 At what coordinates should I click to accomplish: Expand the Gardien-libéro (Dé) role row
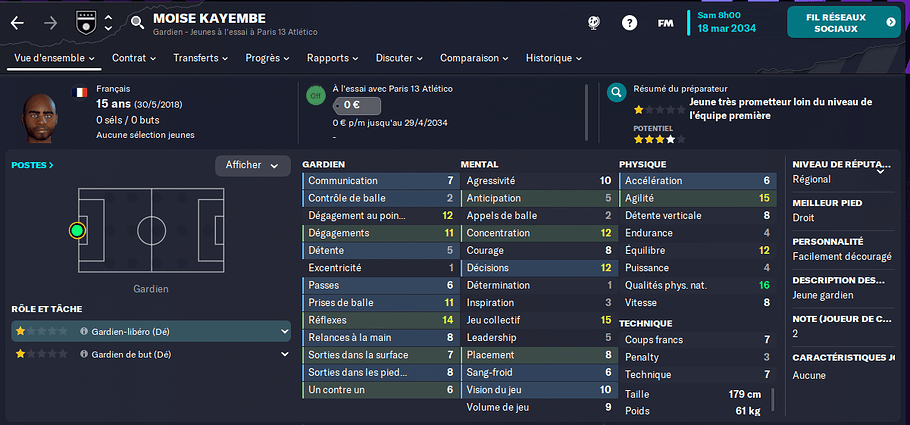pos(151,332)
